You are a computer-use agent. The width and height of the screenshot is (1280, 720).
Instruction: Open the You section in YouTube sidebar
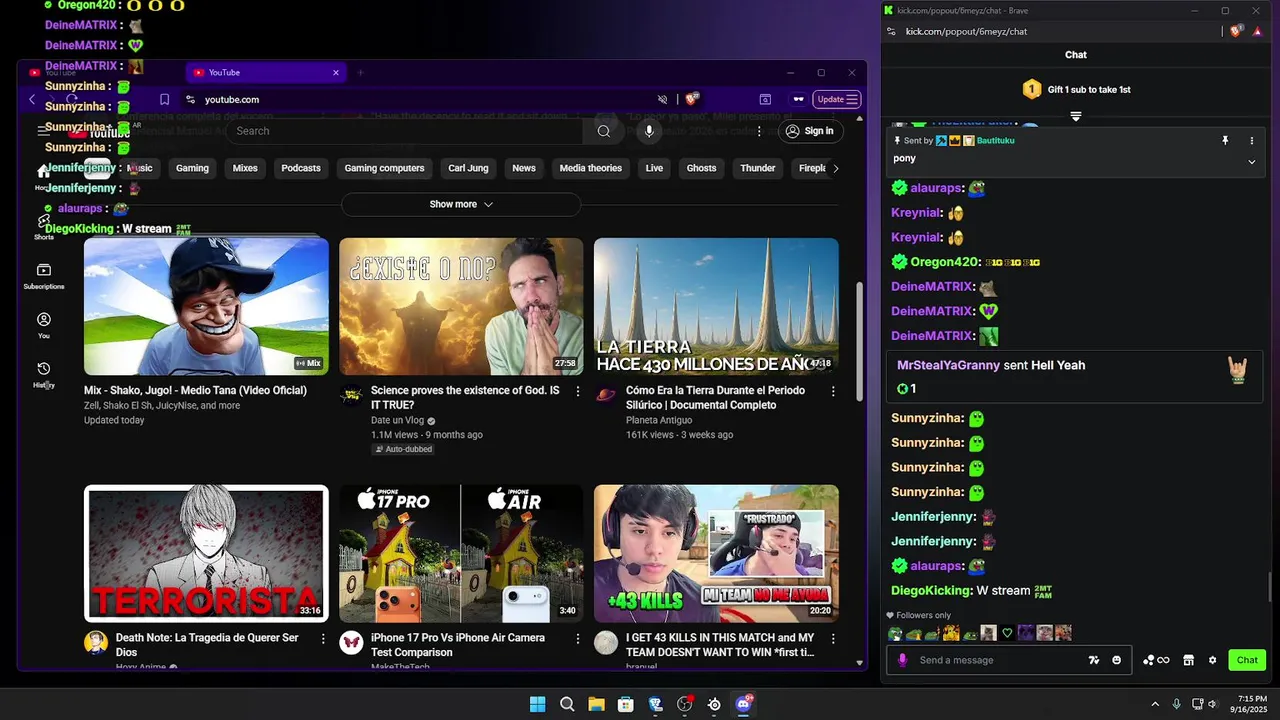click(x=44, y=325)
